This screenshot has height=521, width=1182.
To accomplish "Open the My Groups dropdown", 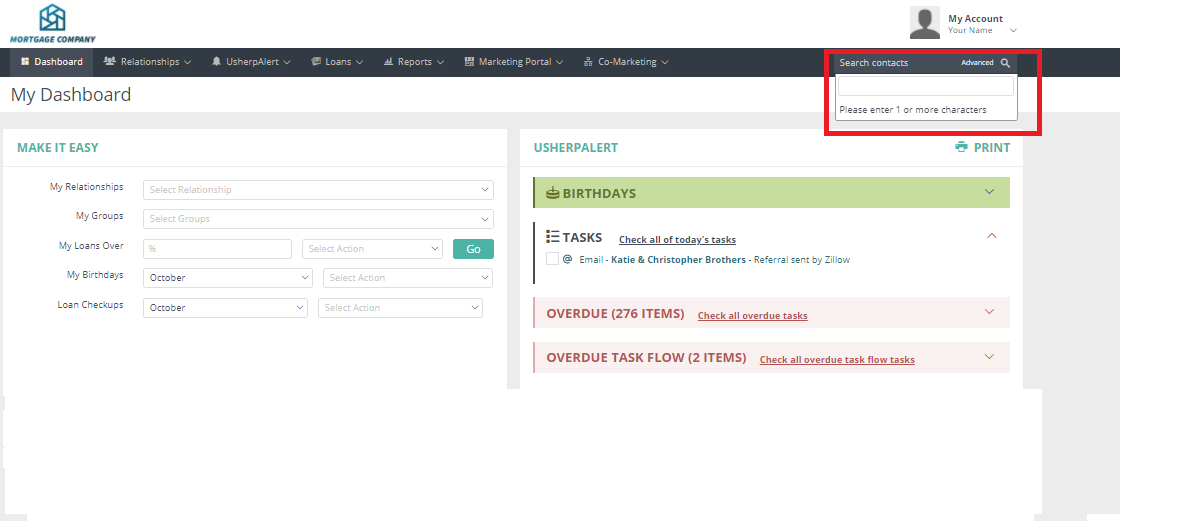I will click(318, 219).
